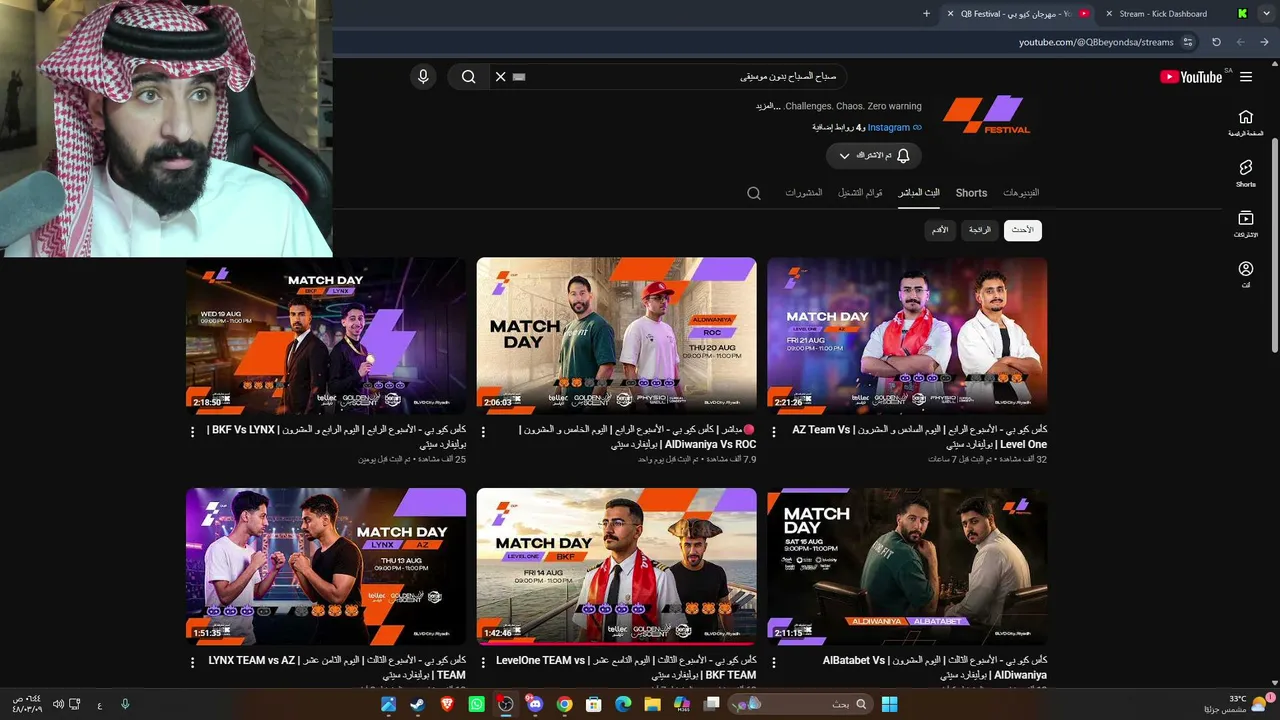Clear the YouTube search box text
The width and height of the screenshot is (1280, 720).
pyautogui.click(x=501, y=77)
